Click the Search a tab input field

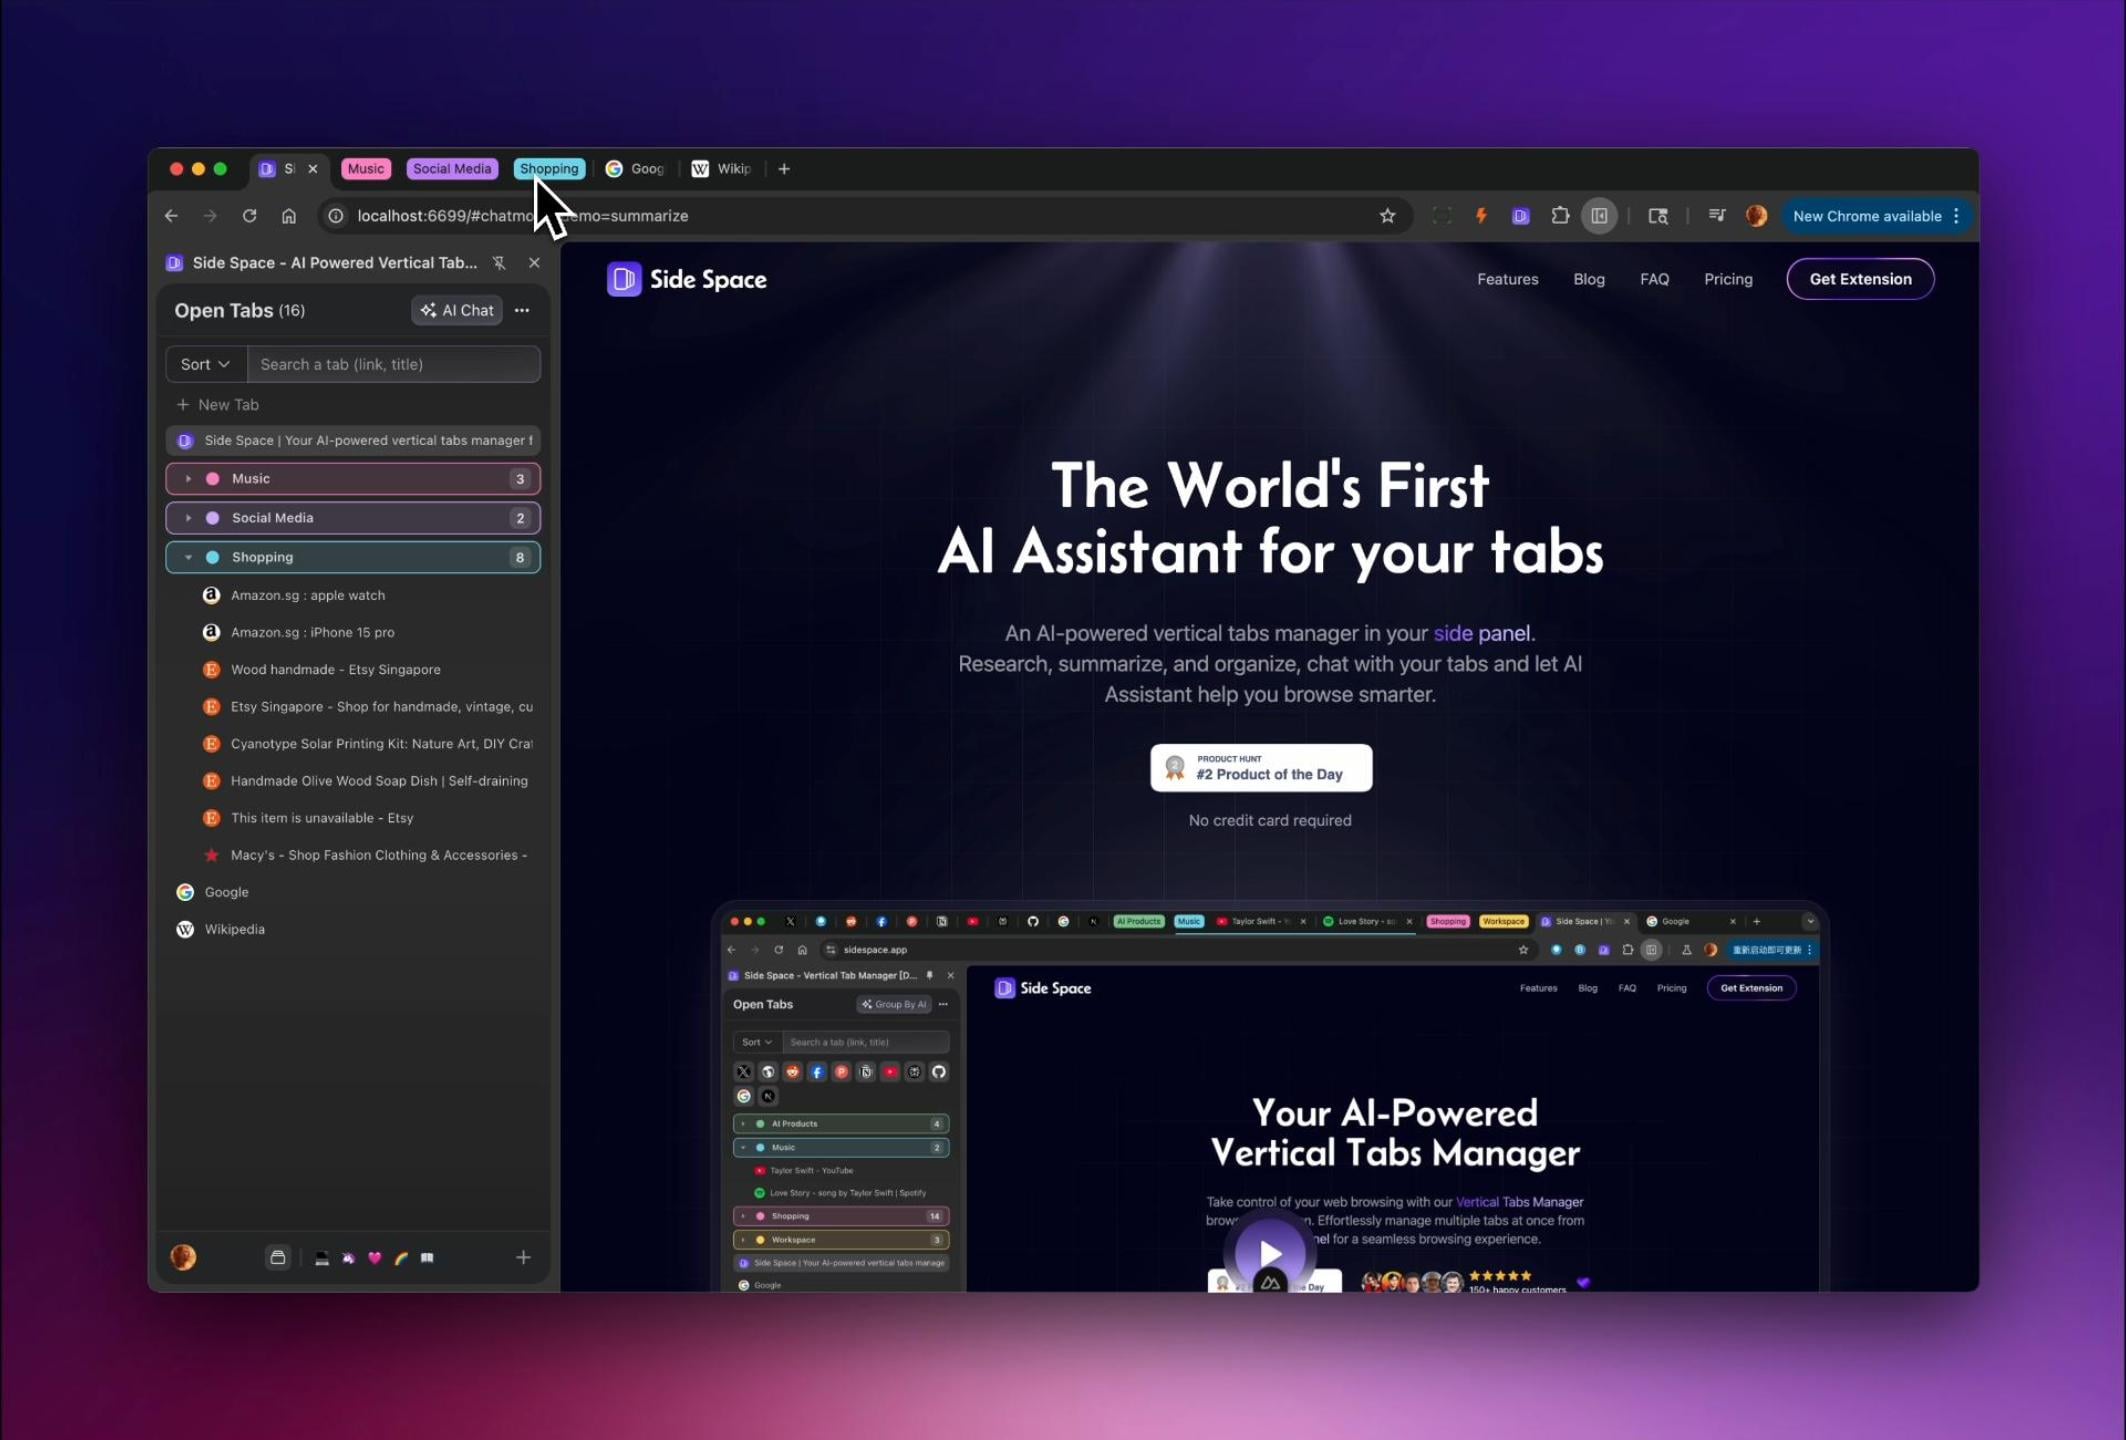point(393,365)
